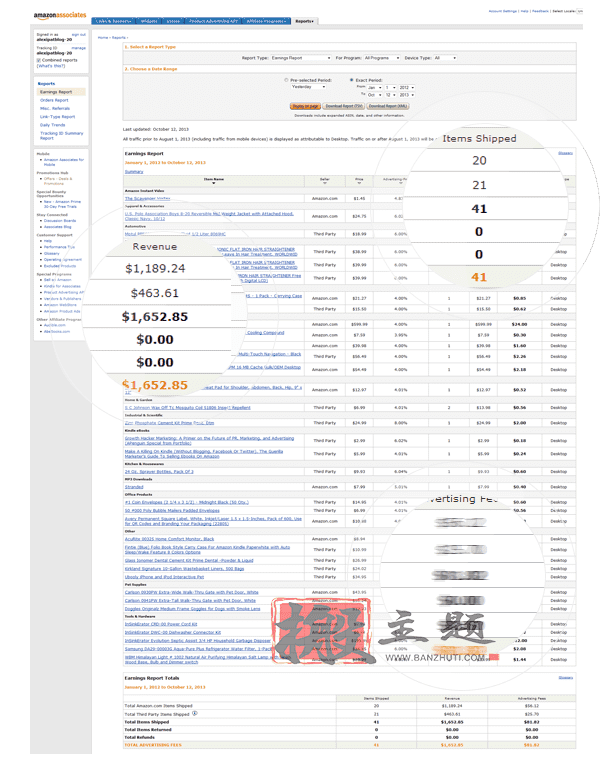Open Growth Hacker Marketing ebook link
The image size is (614, 770).
pyautogui.click(x=209, y=440)
